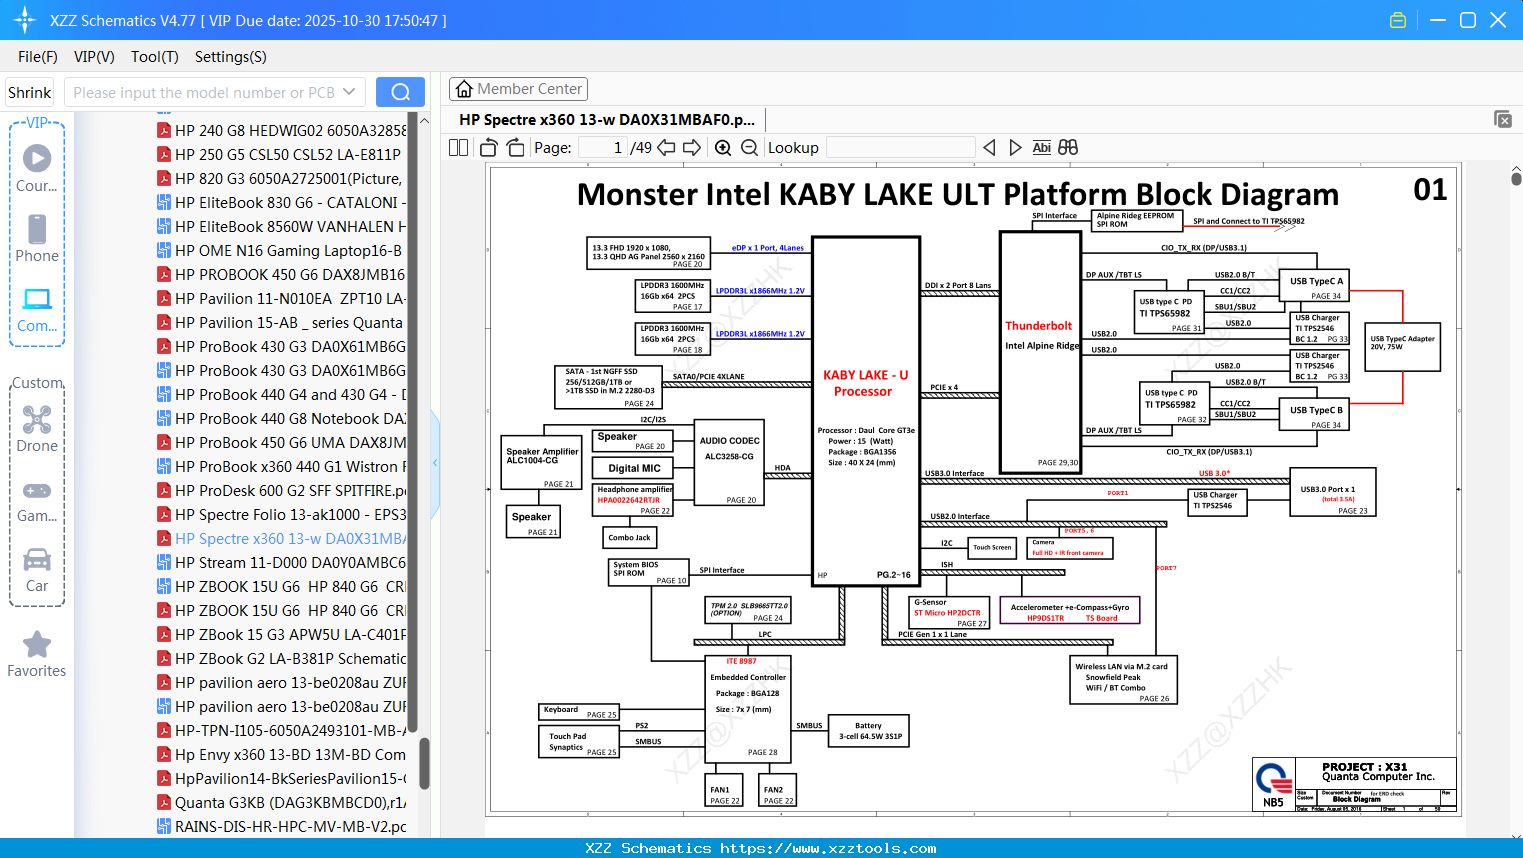This screenshot has width=1523, height=858.
Task: Click the page number input field
Action: click(x=602, y=147)
